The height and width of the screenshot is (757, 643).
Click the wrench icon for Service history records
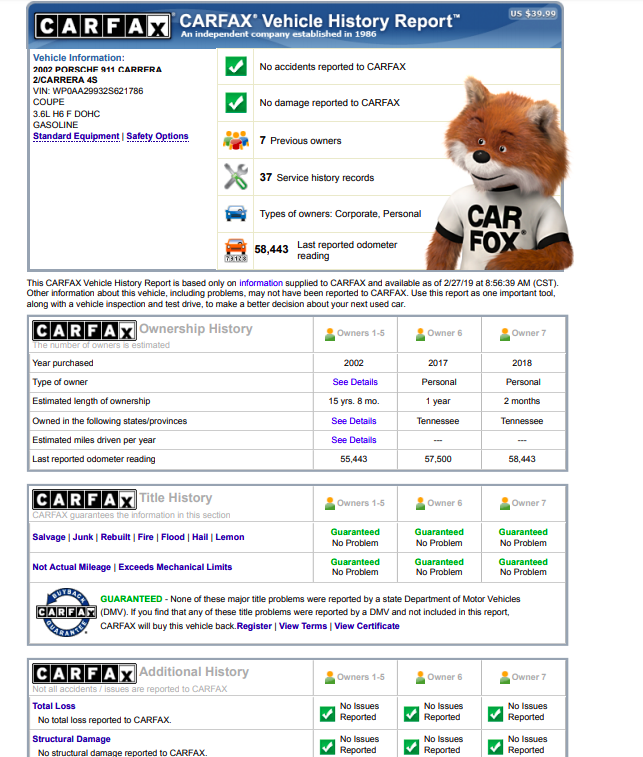coord(236,176)
